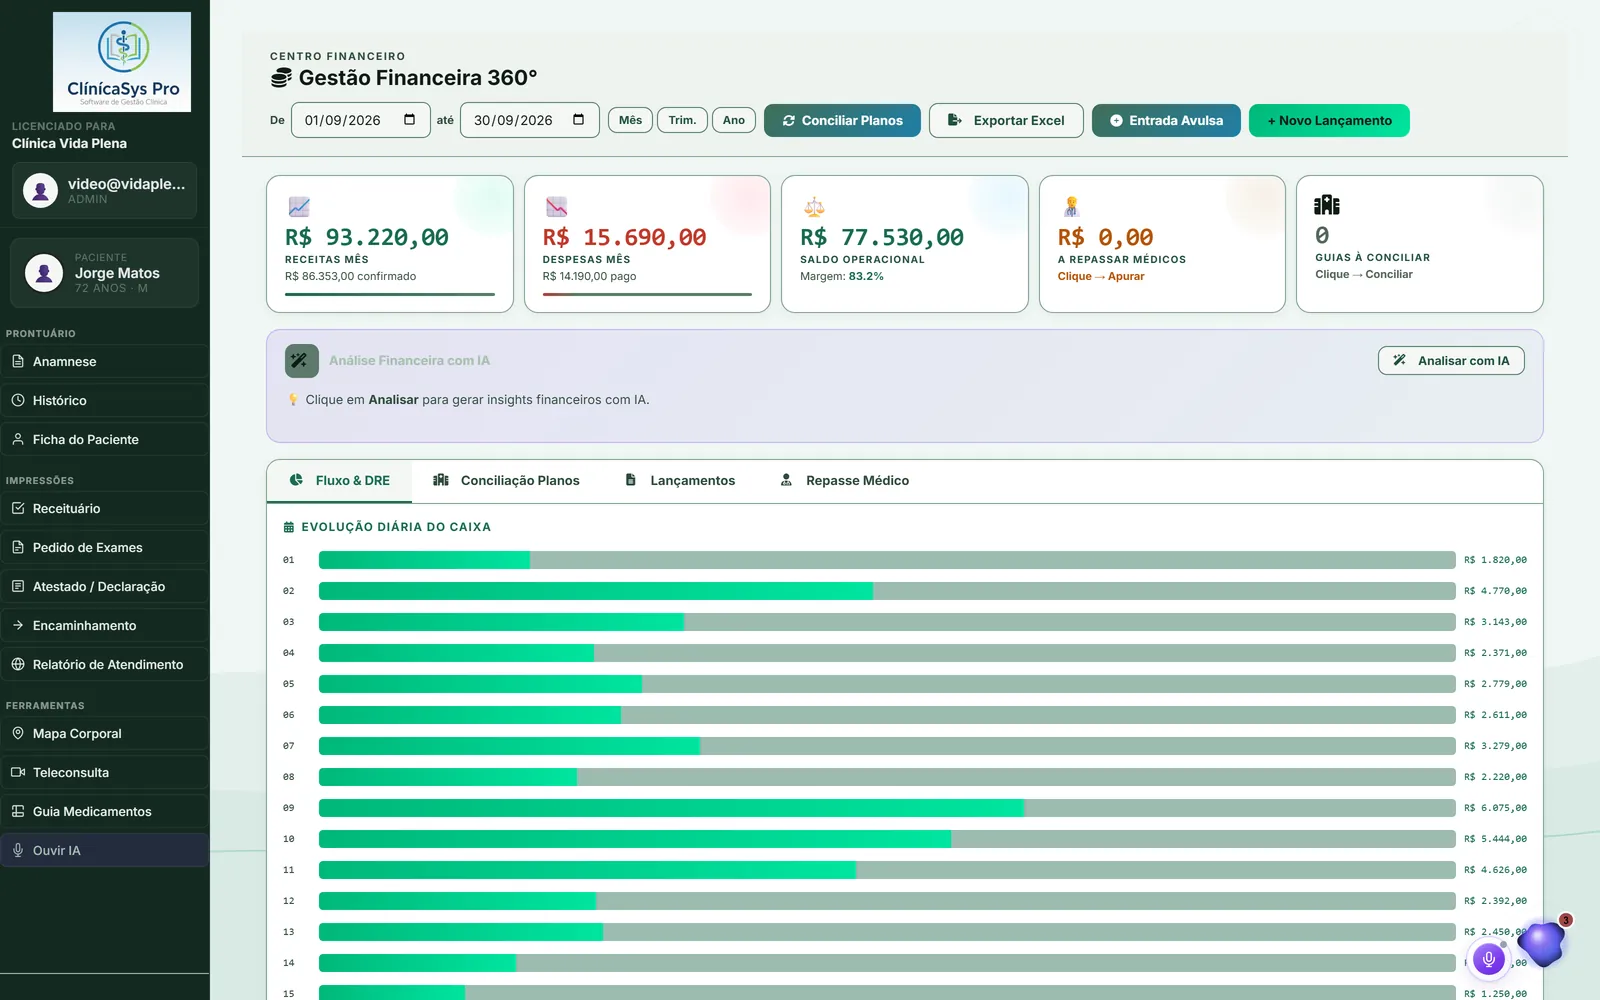Go to Ficha do Paciente

coord(105,439)
